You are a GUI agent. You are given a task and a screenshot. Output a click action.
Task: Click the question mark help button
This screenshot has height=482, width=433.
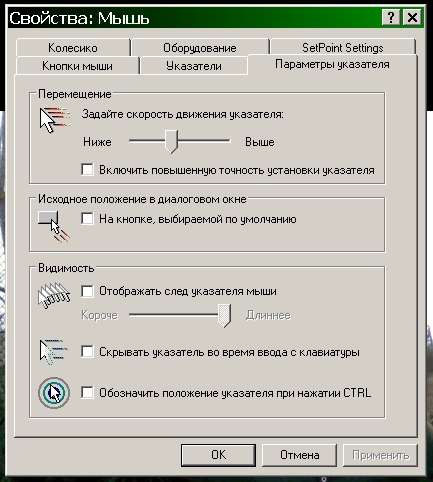391,17
